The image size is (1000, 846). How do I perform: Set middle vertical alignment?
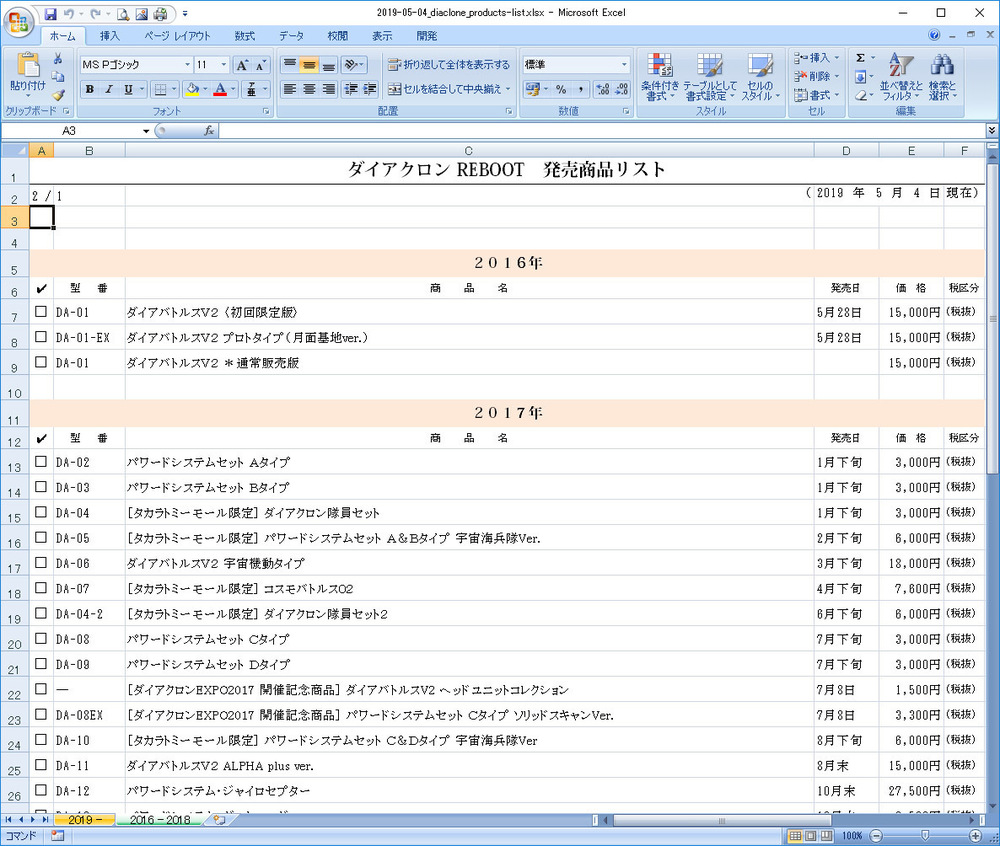tap(309, 64)
